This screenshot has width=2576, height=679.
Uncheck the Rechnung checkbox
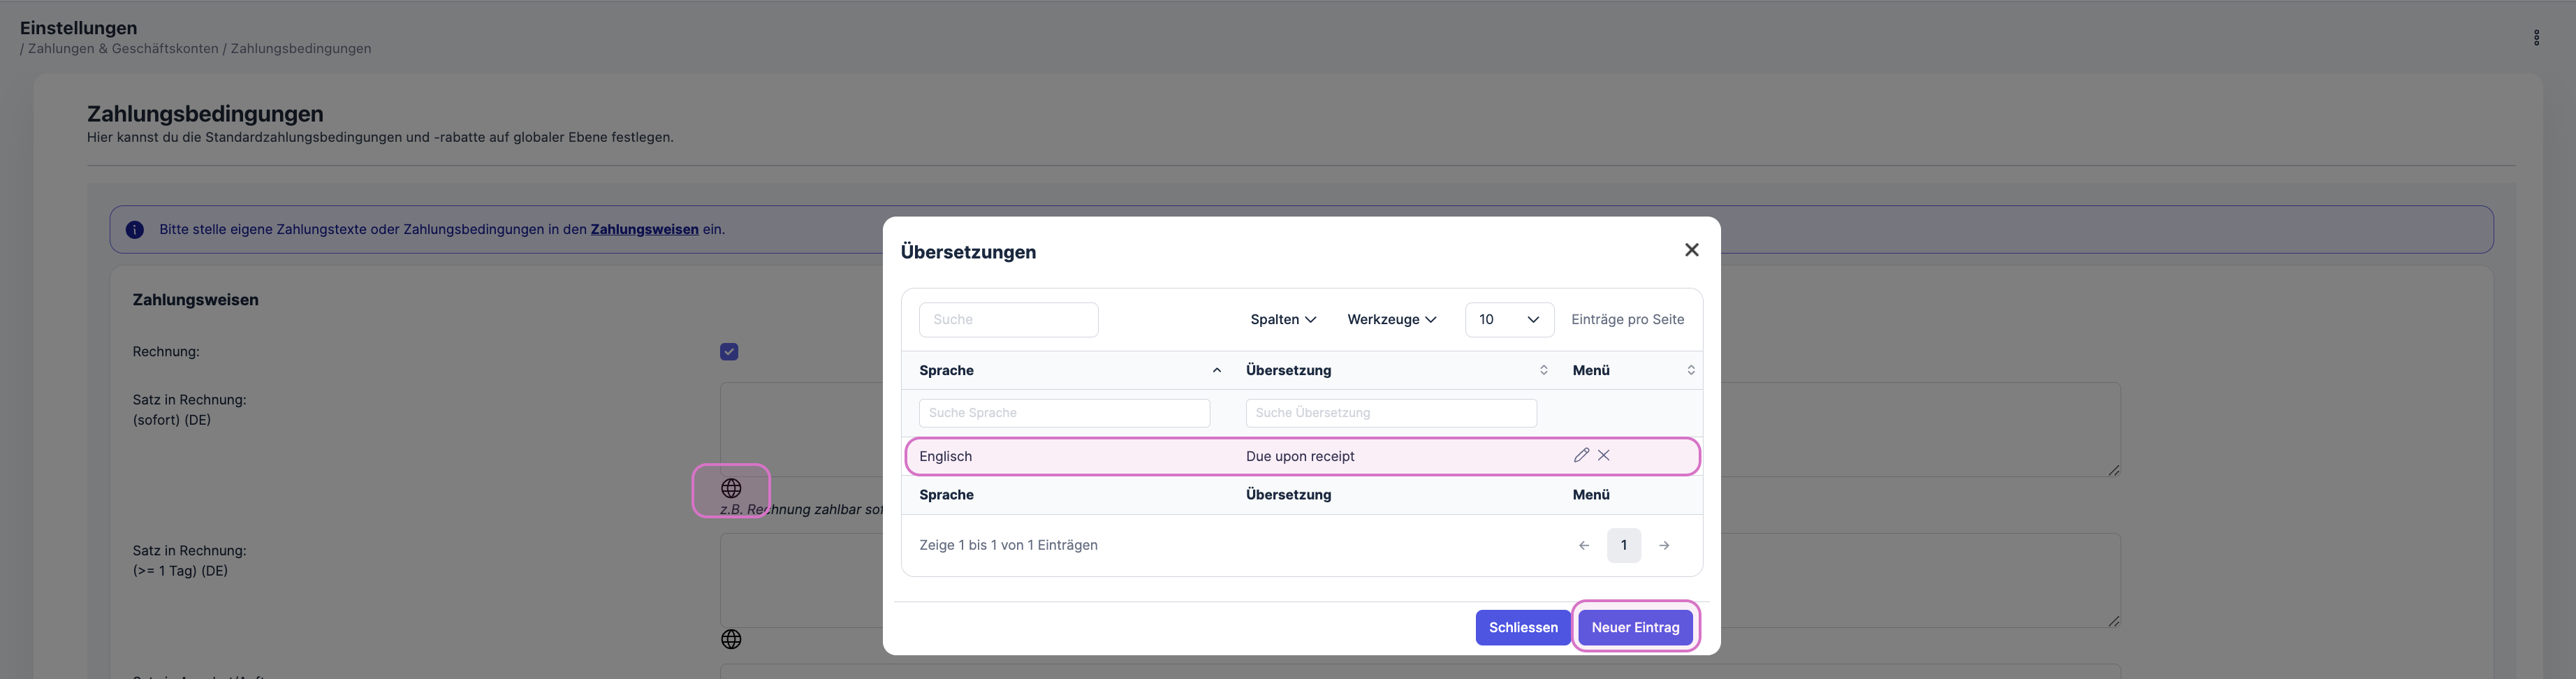pyautogui.click(x=729, y=352)
